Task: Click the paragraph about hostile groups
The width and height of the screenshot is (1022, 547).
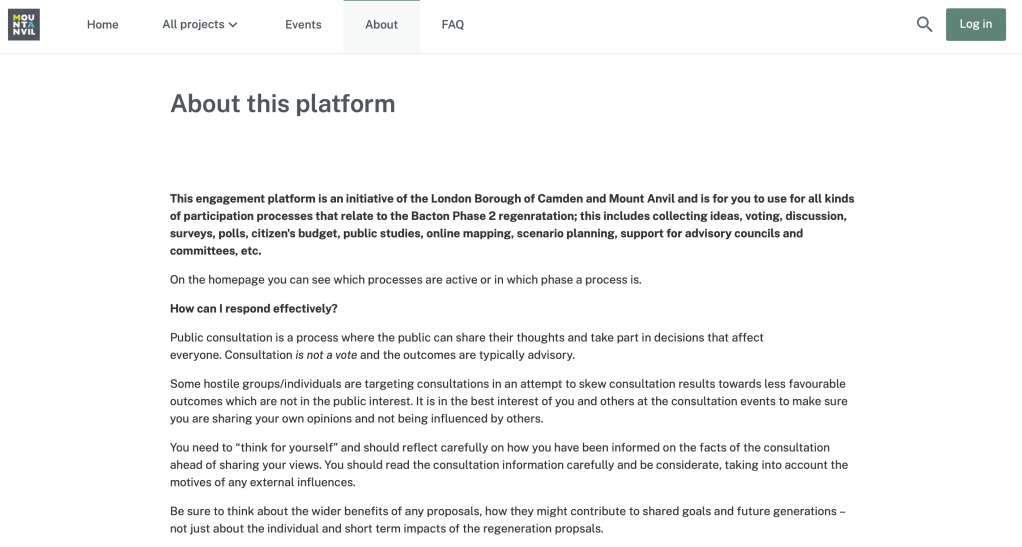Action: pos(508,401)
